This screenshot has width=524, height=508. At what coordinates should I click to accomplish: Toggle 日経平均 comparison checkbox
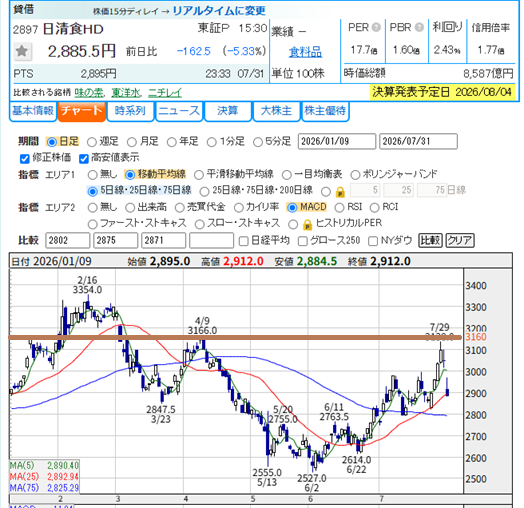click(x=244, y=241)
